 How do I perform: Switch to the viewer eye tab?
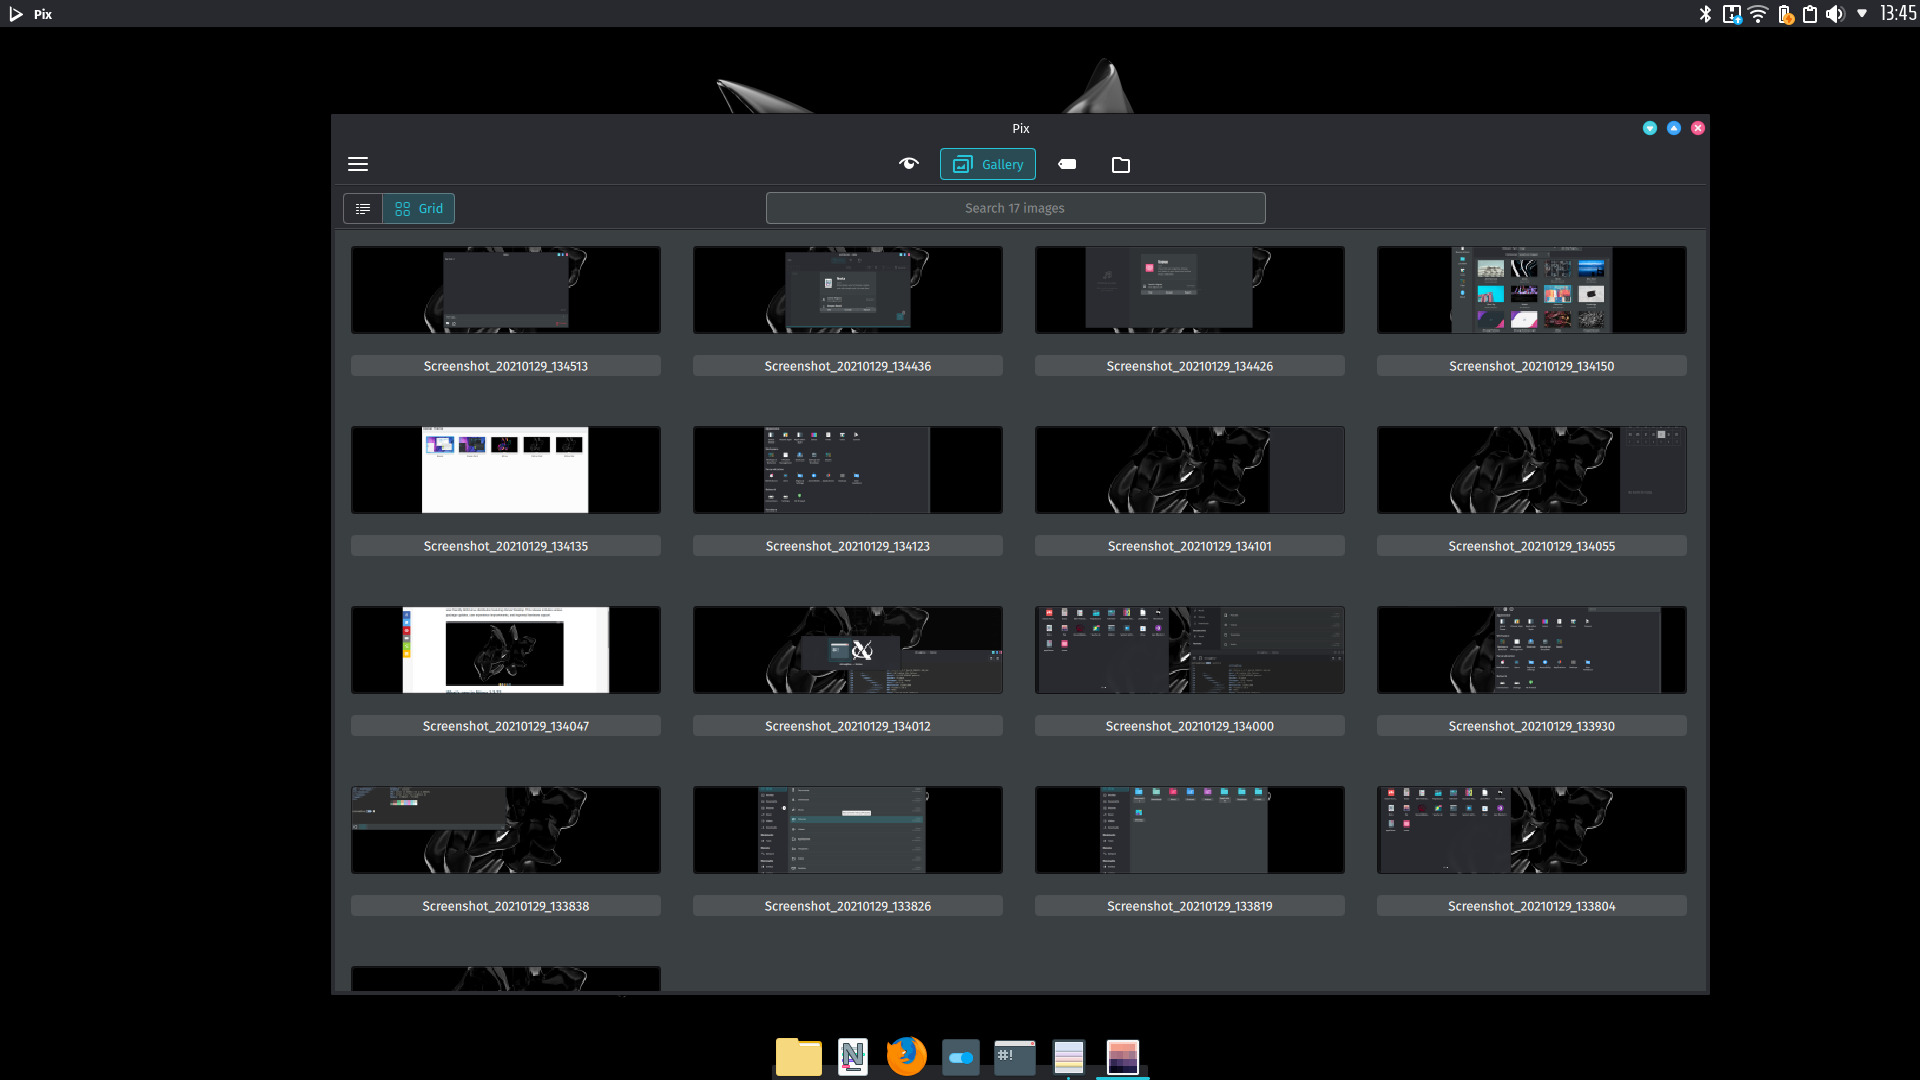pos(908,164)
